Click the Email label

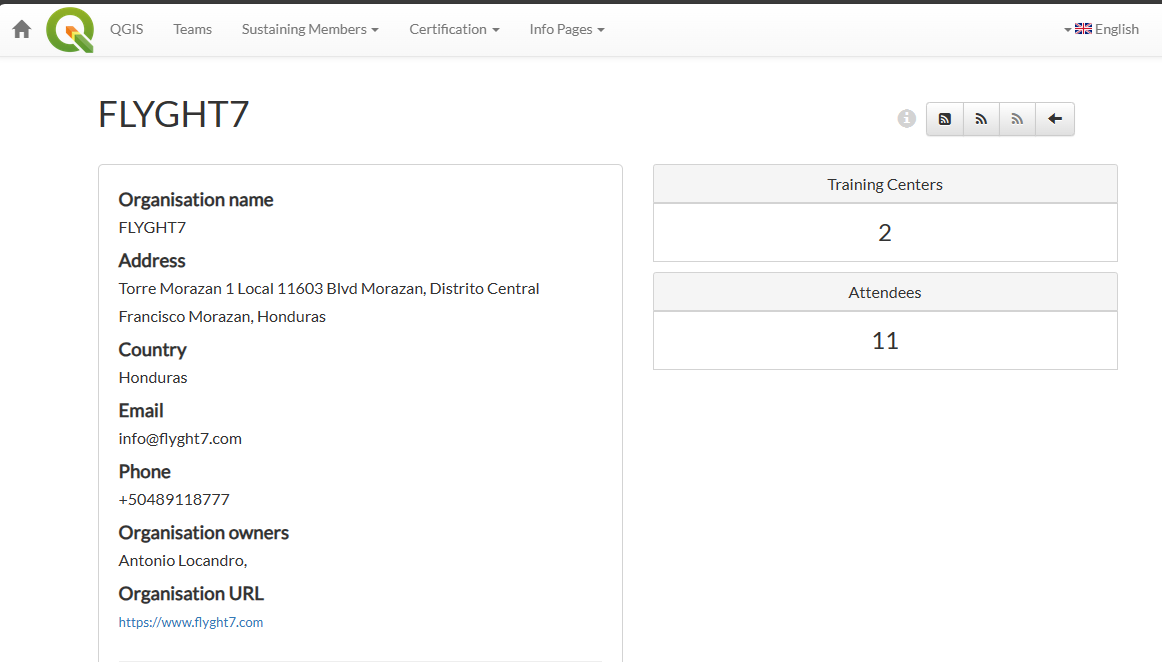tap(141, 410)
